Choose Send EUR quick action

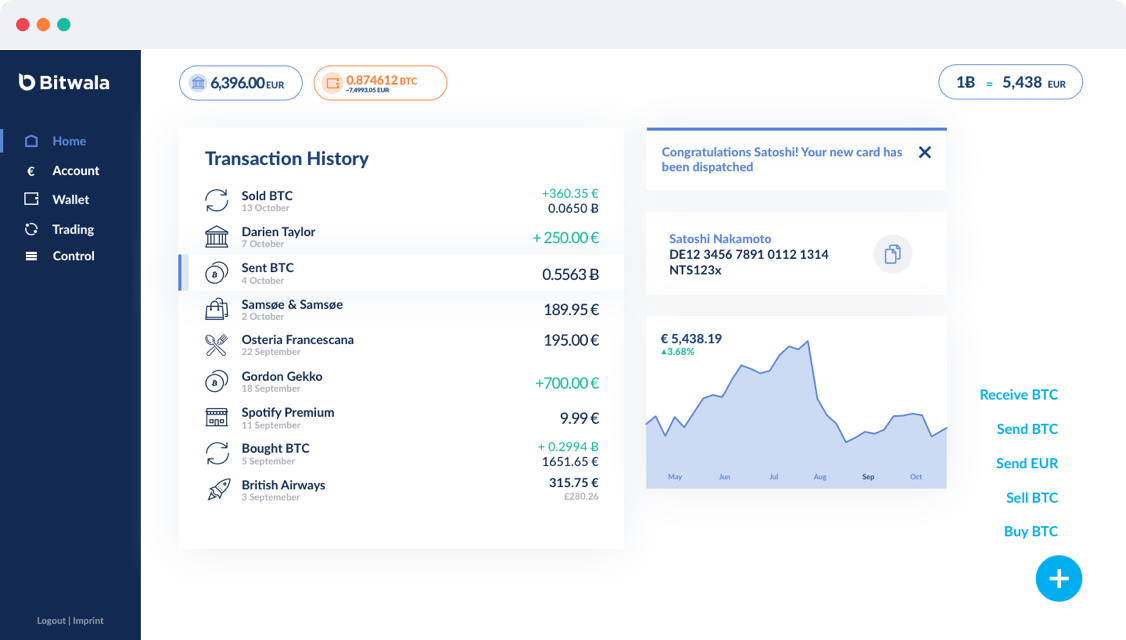click(x=1026, y=463)
